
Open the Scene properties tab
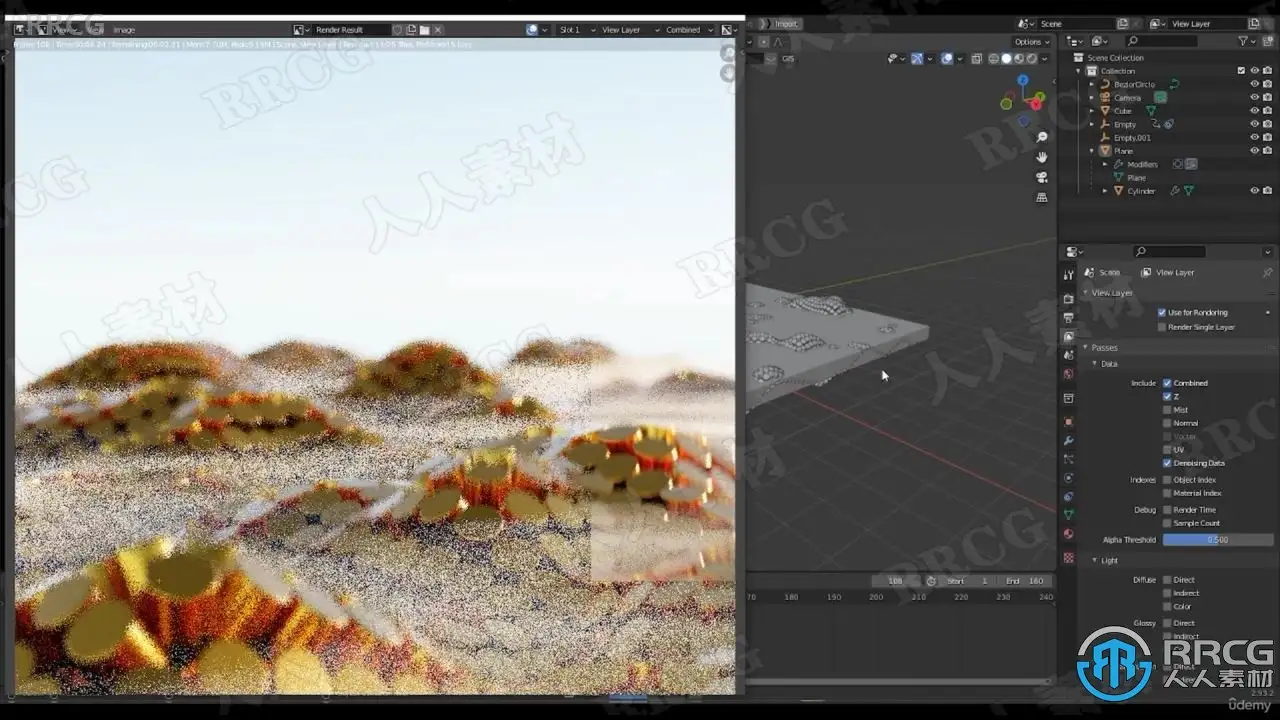tap(1068, 355)
